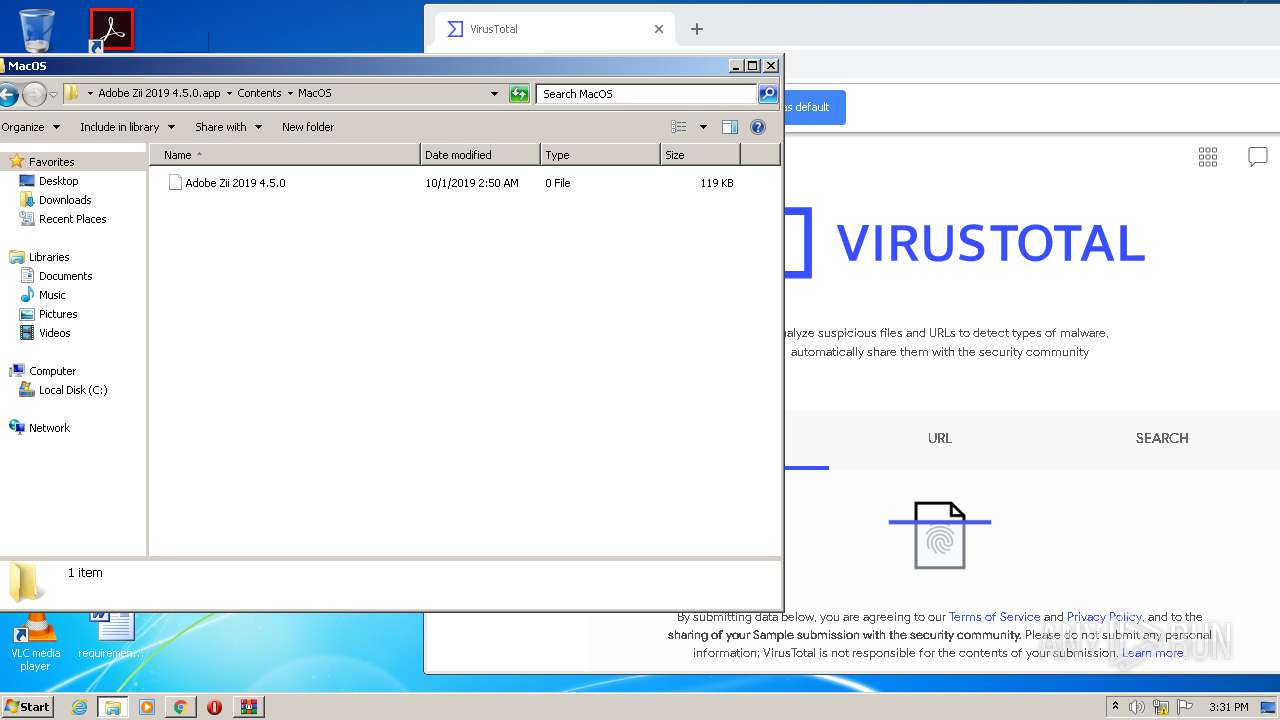Screen dimensions: 1280x720
Task: Open the view options dropdown arrow
Action: pos(703,127)
